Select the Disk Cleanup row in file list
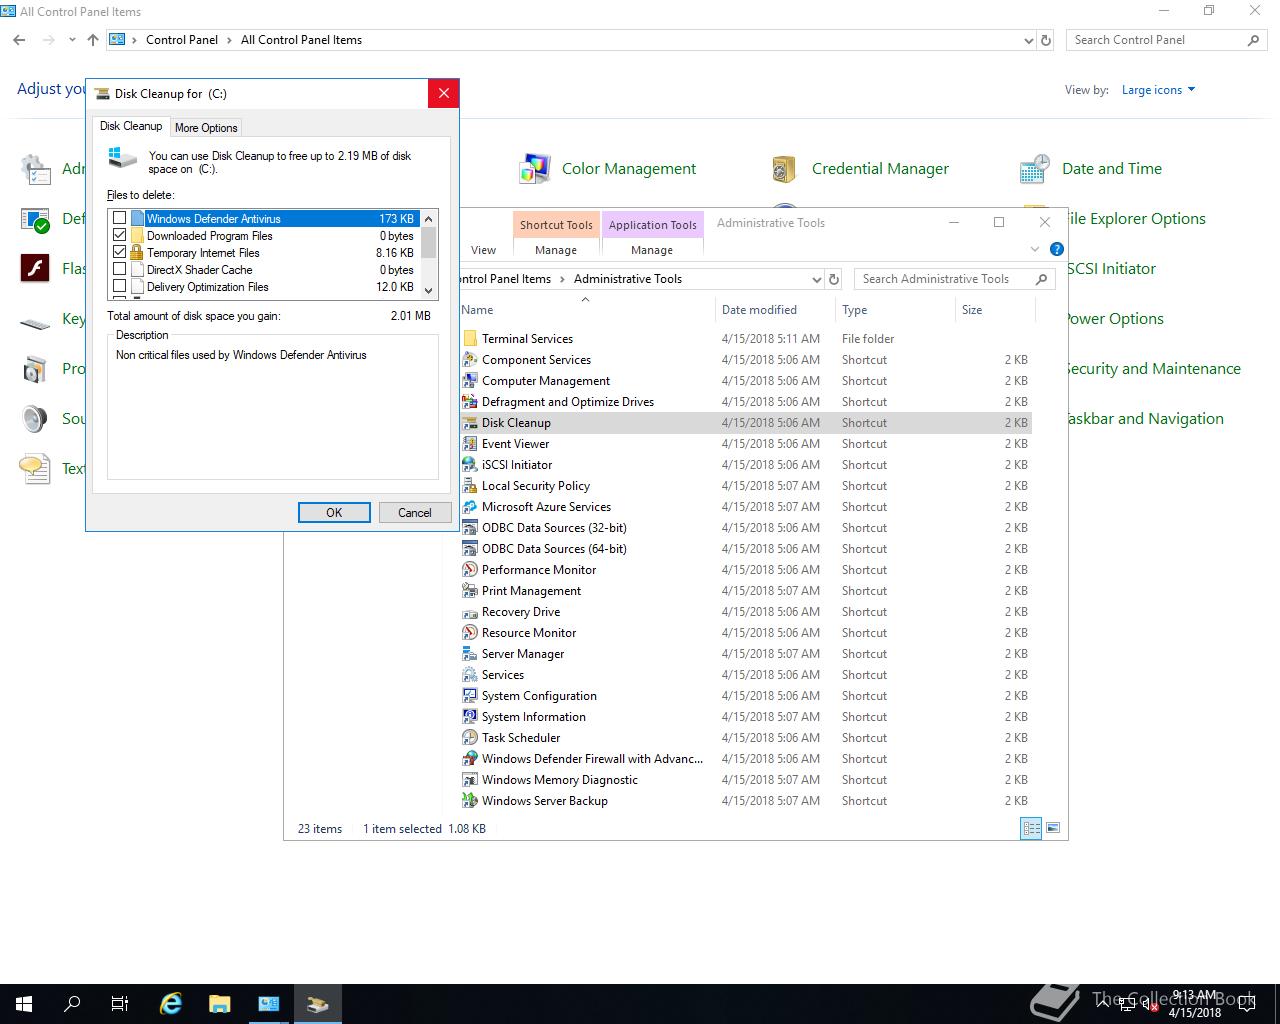 pyautogui.click(x=745, y=423)
